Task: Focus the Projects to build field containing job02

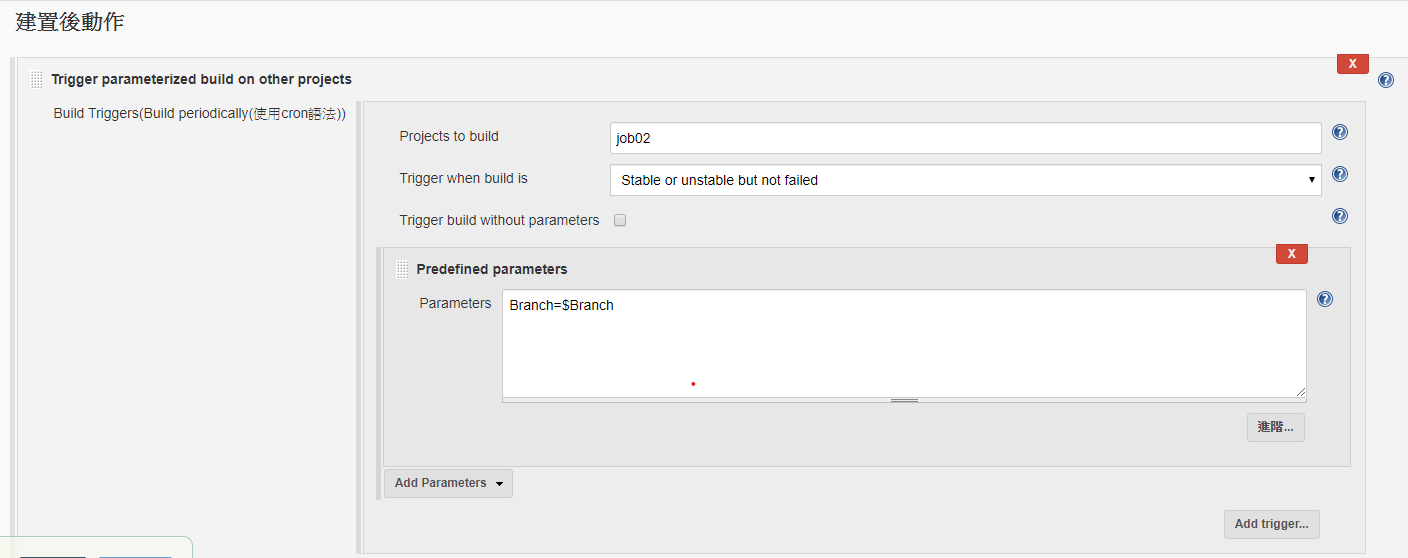Action: pyautogui.click(x=965, y=138)
